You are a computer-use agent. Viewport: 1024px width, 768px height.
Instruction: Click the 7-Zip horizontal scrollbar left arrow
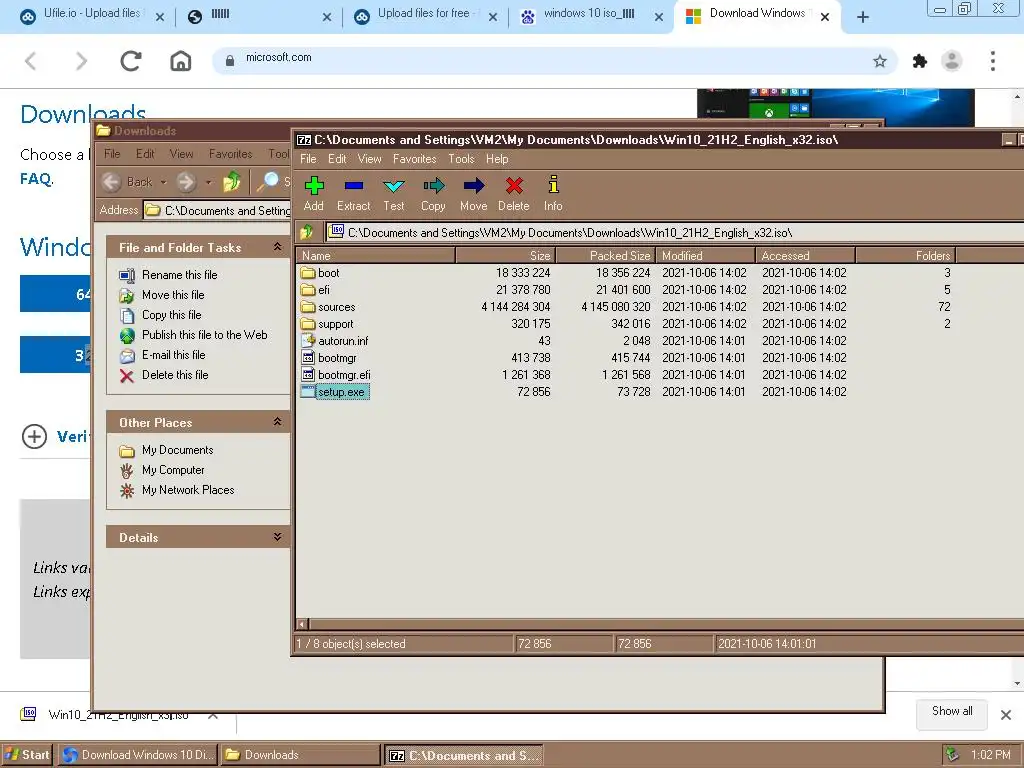click(x=302, y=624)
